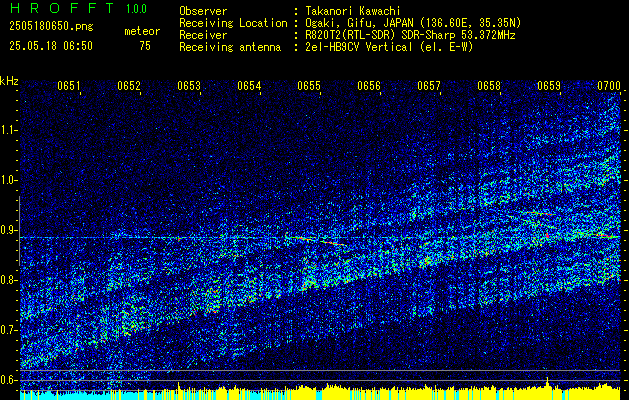Click the red meteor echo streak after 0655

pos(332,243)
